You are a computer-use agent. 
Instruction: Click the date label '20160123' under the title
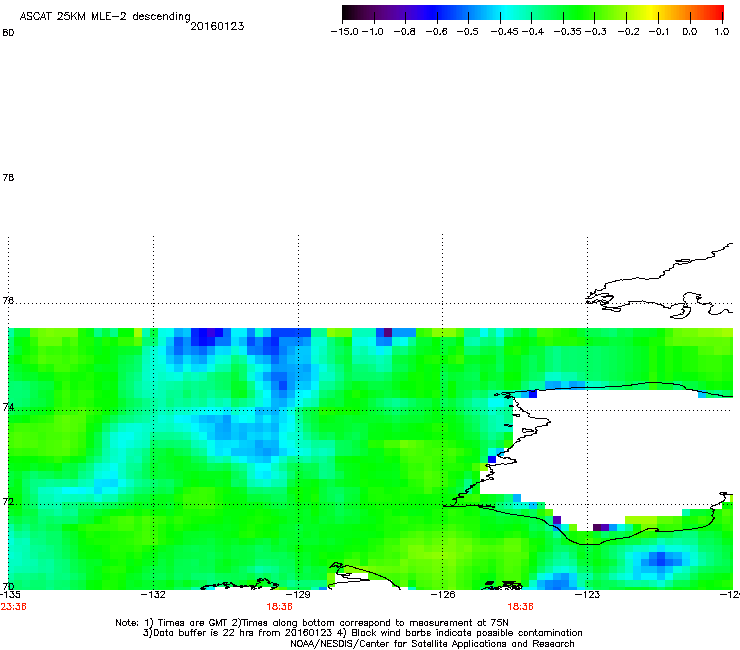coord(217,26)
